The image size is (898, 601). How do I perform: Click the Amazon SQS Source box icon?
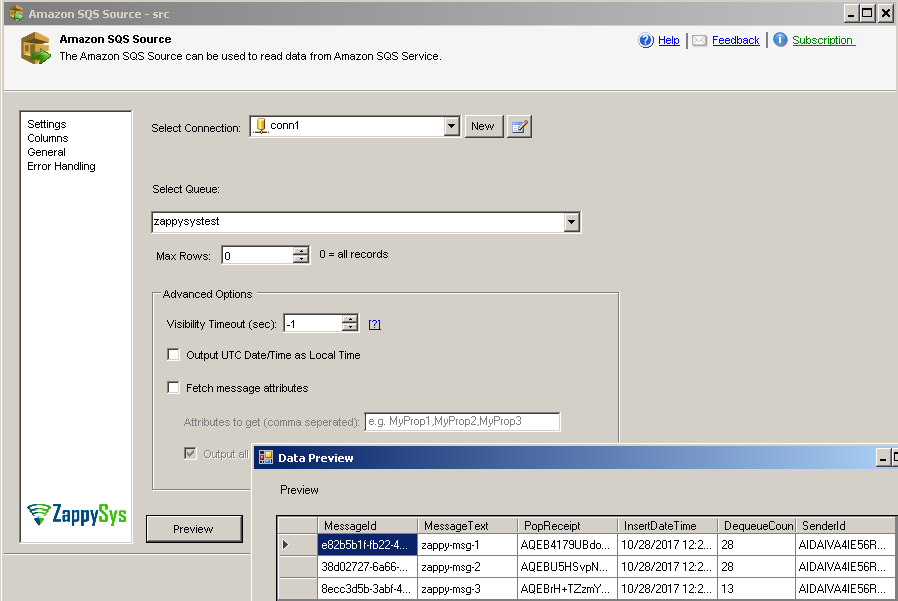36,48
